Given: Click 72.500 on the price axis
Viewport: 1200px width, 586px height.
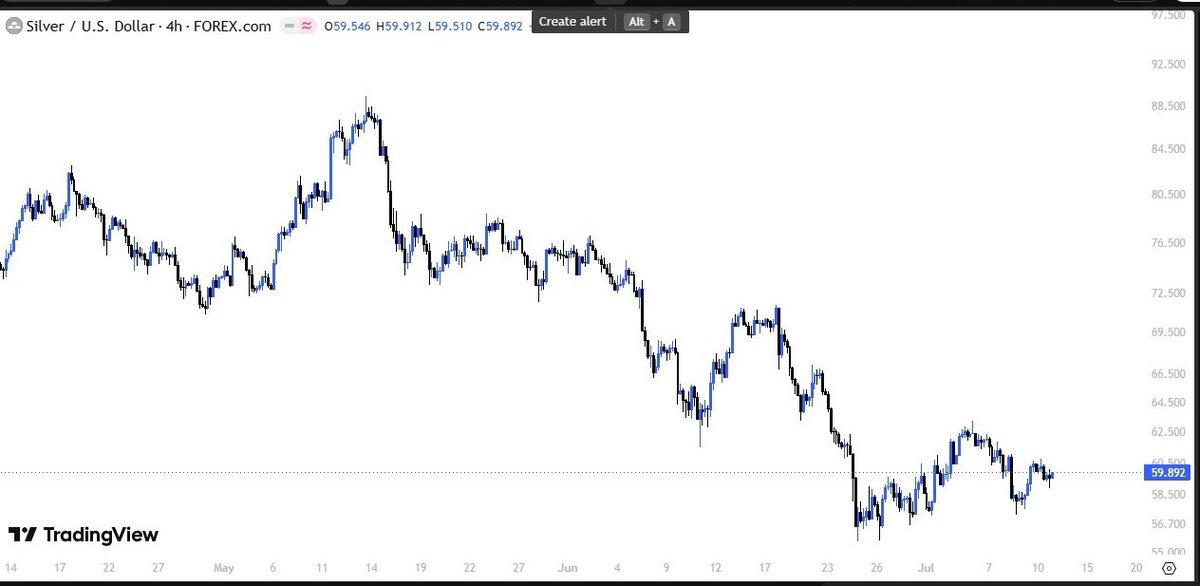Looking at the screenshot, I should 1168,293.
